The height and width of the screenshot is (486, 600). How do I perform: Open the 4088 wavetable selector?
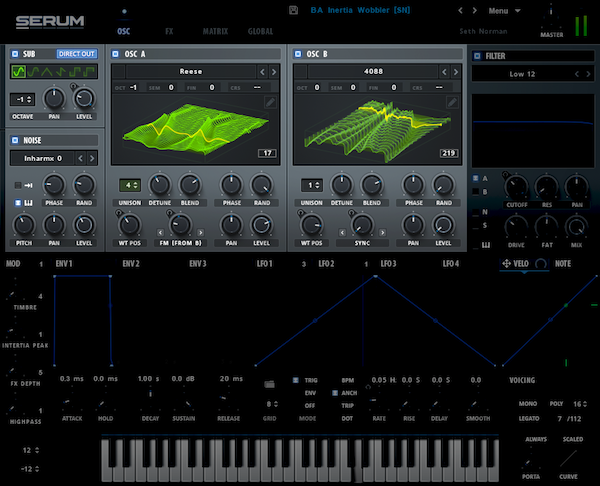point(373,72)
